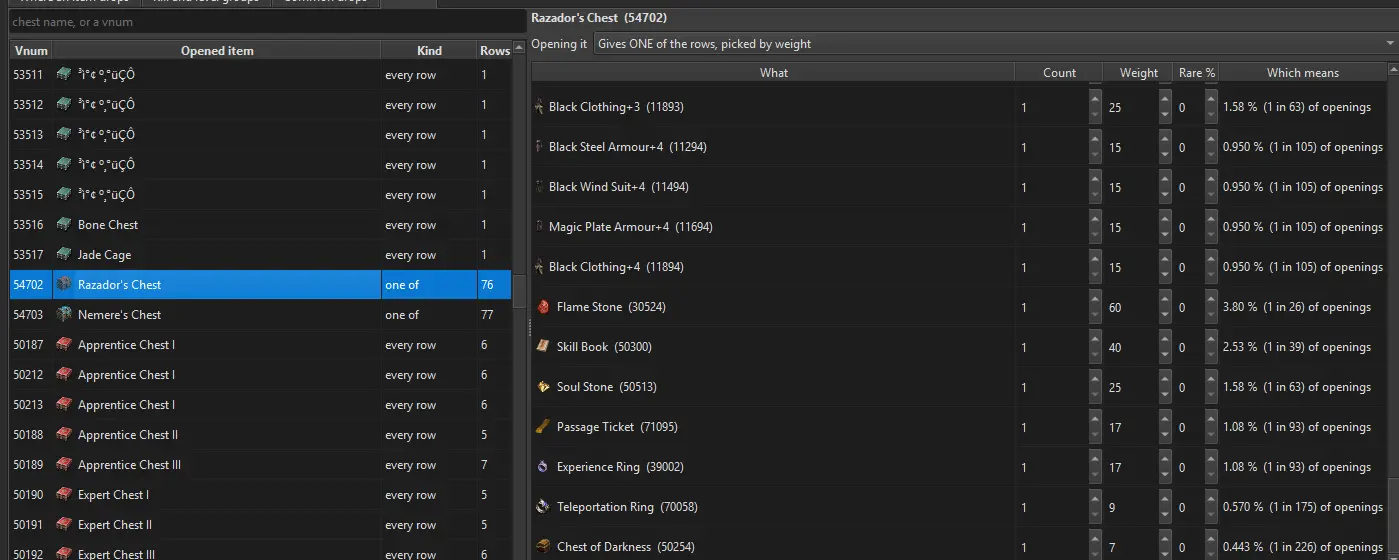Focus the chest name or vnum search field
Screen dimensions: 1399x560
[x=267, y=21]
